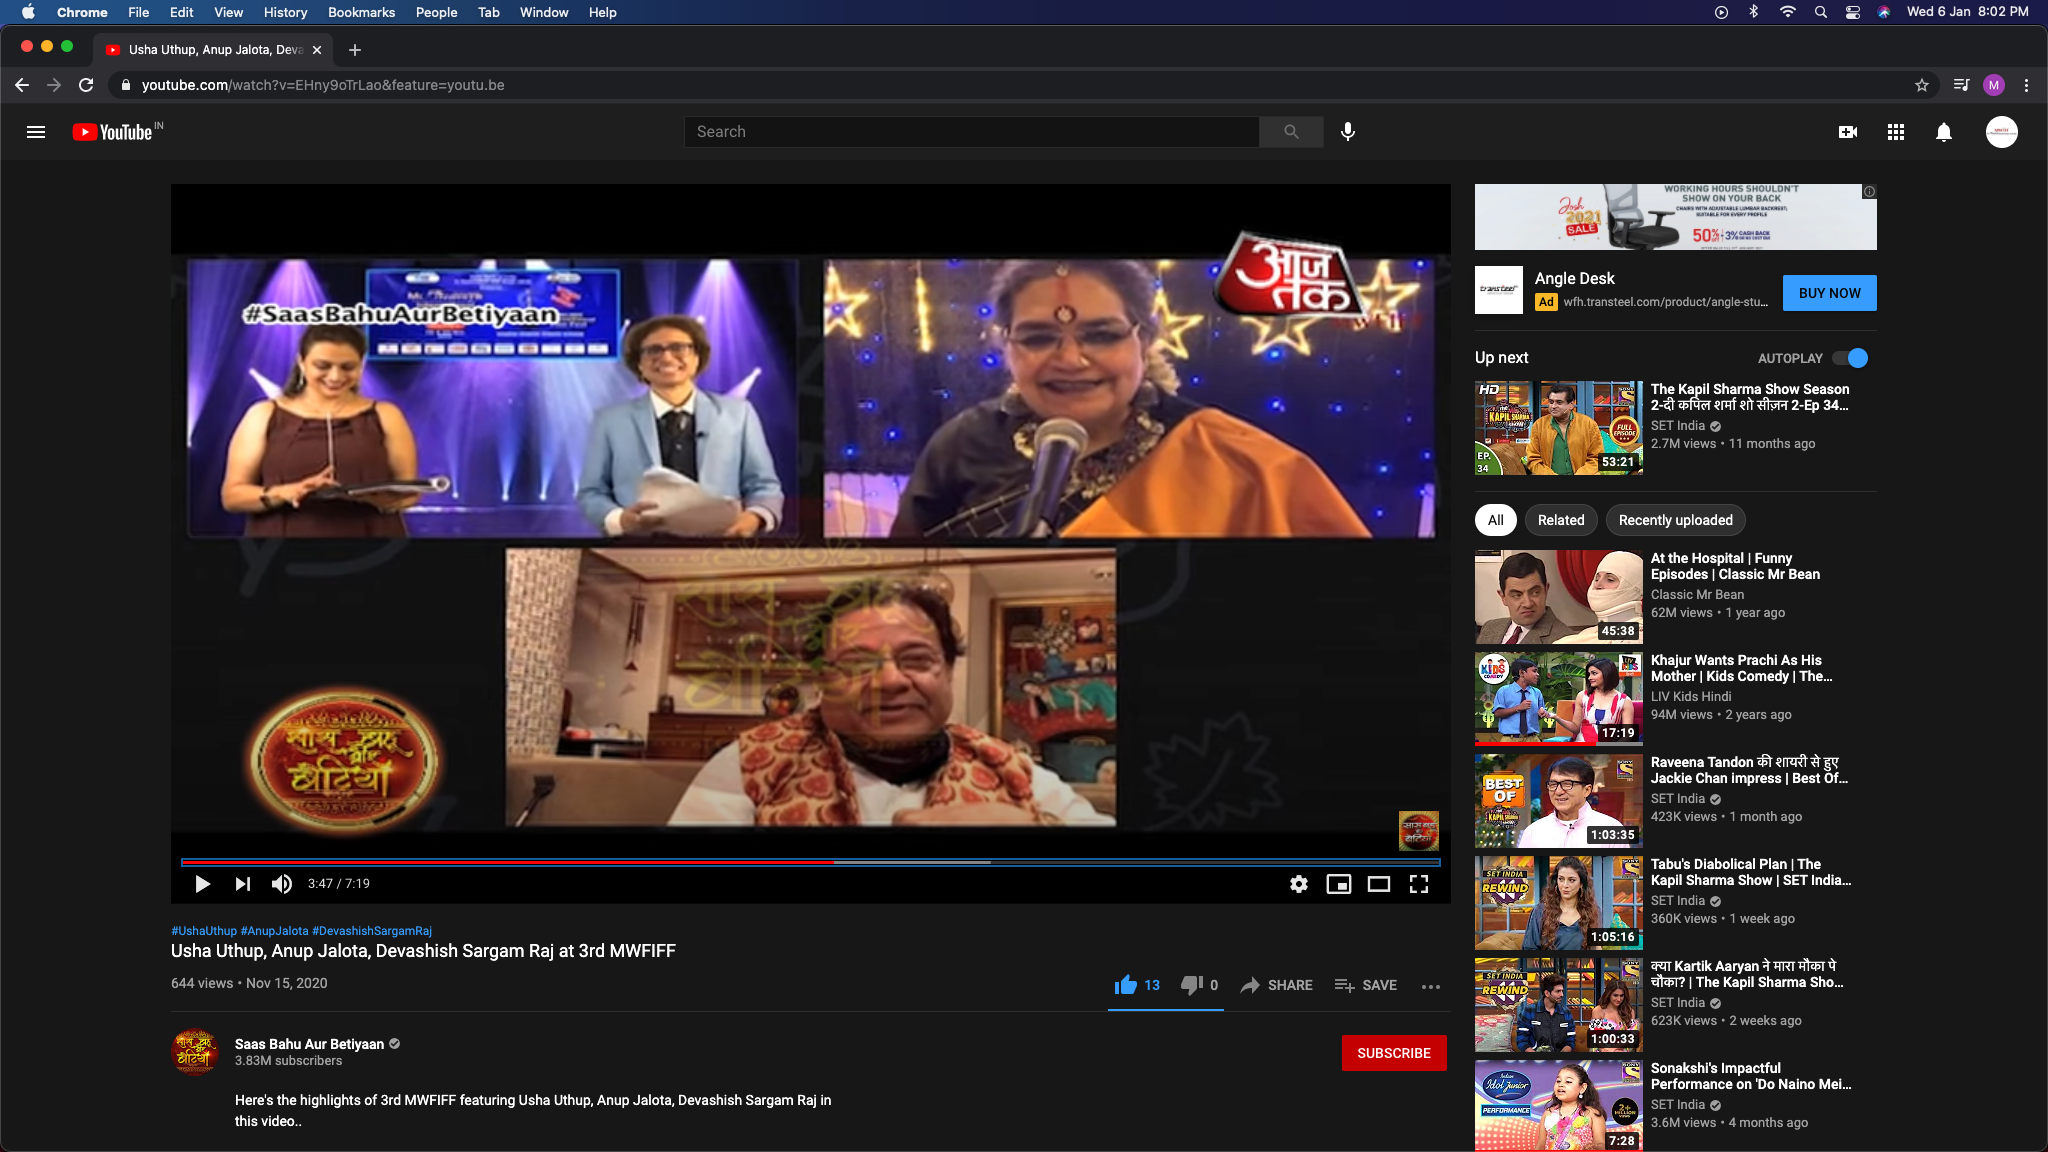The width and height of the screenshot is (2048, 1152).
Task: Open more actions three-dot menu
Action: click(x=1431, y=986)
